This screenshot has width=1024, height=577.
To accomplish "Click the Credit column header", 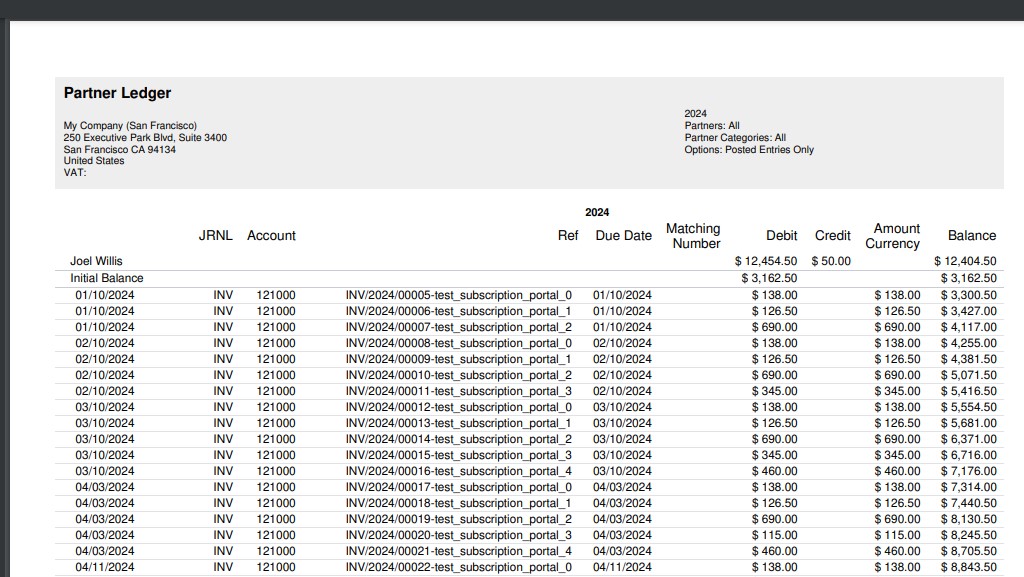I will click(833, 236).
